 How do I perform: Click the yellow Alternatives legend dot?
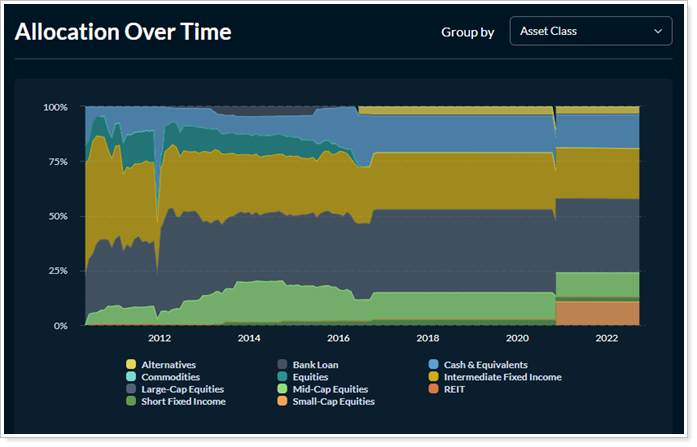131,365
